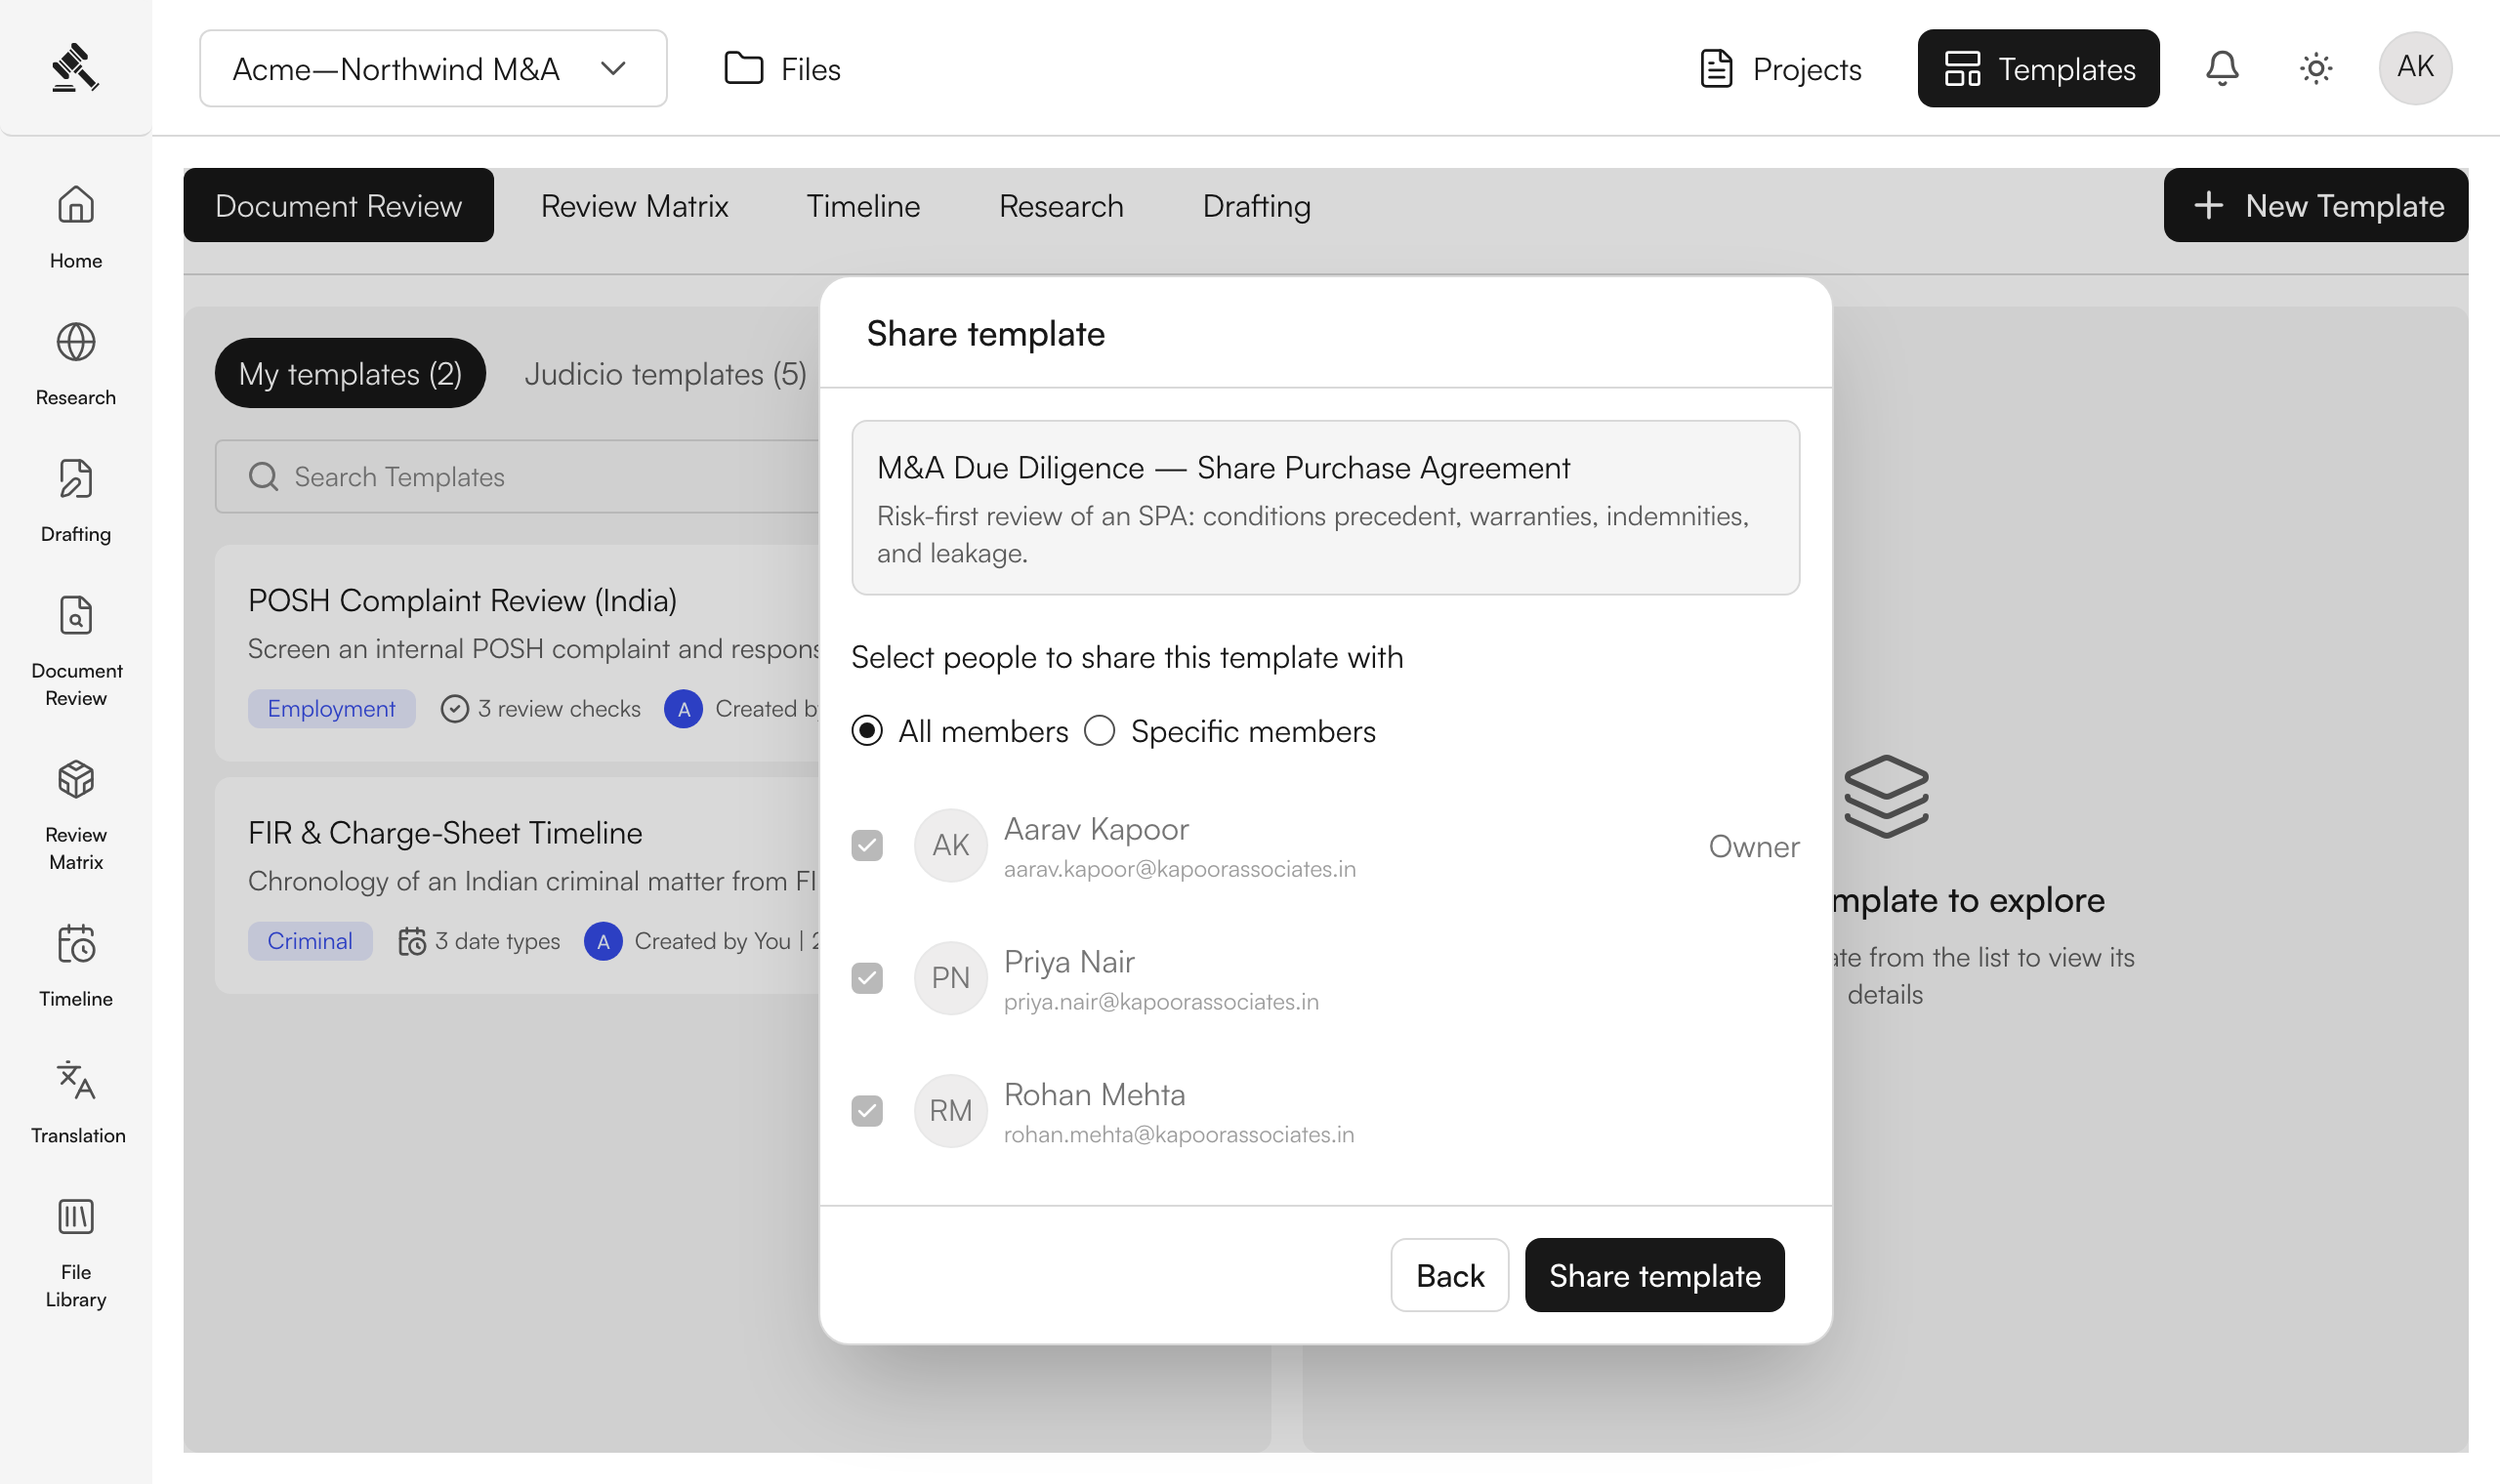Toggle the light theme sun icon
2500x1484 pixels.
click(2316, 68)
